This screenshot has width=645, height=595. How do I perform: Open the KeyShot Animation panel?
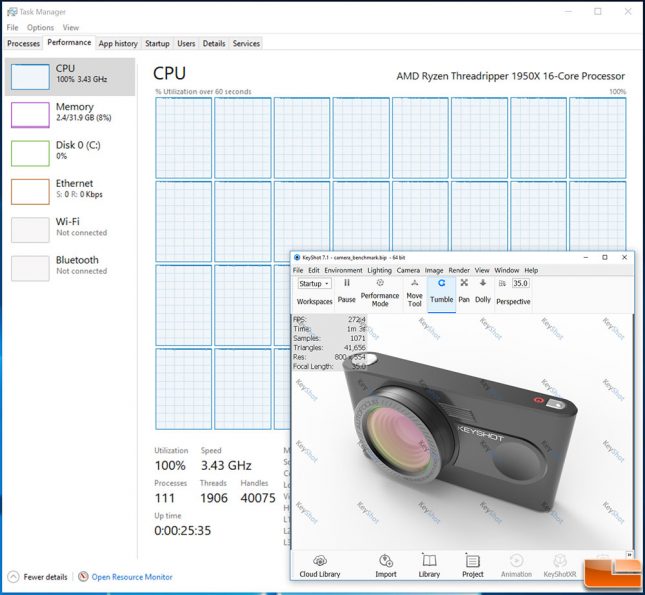click(516, 566)
